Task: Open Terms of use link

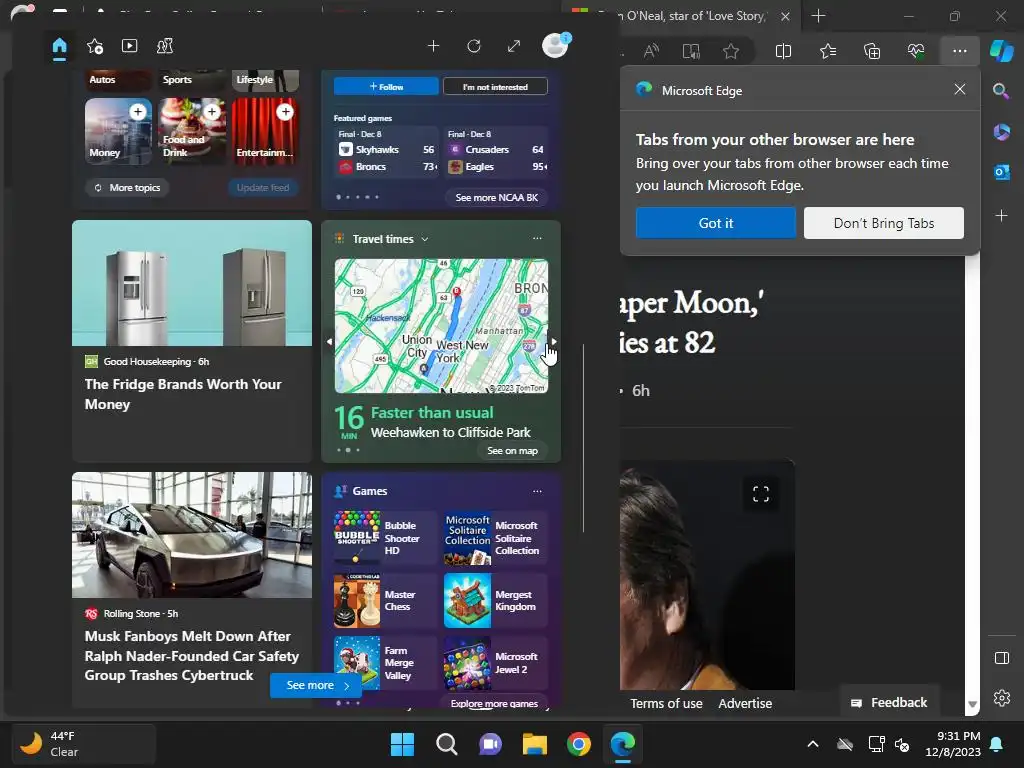Action: [x=666, y=703]
